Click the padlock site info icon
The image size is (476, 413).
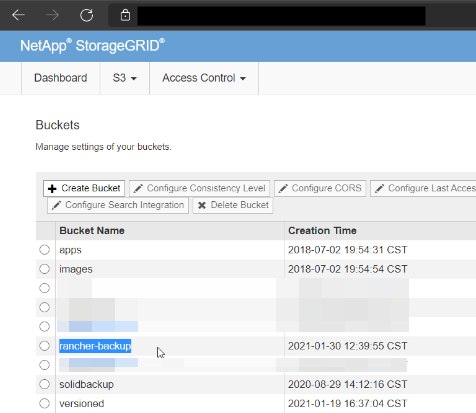(x=125, y=15)
